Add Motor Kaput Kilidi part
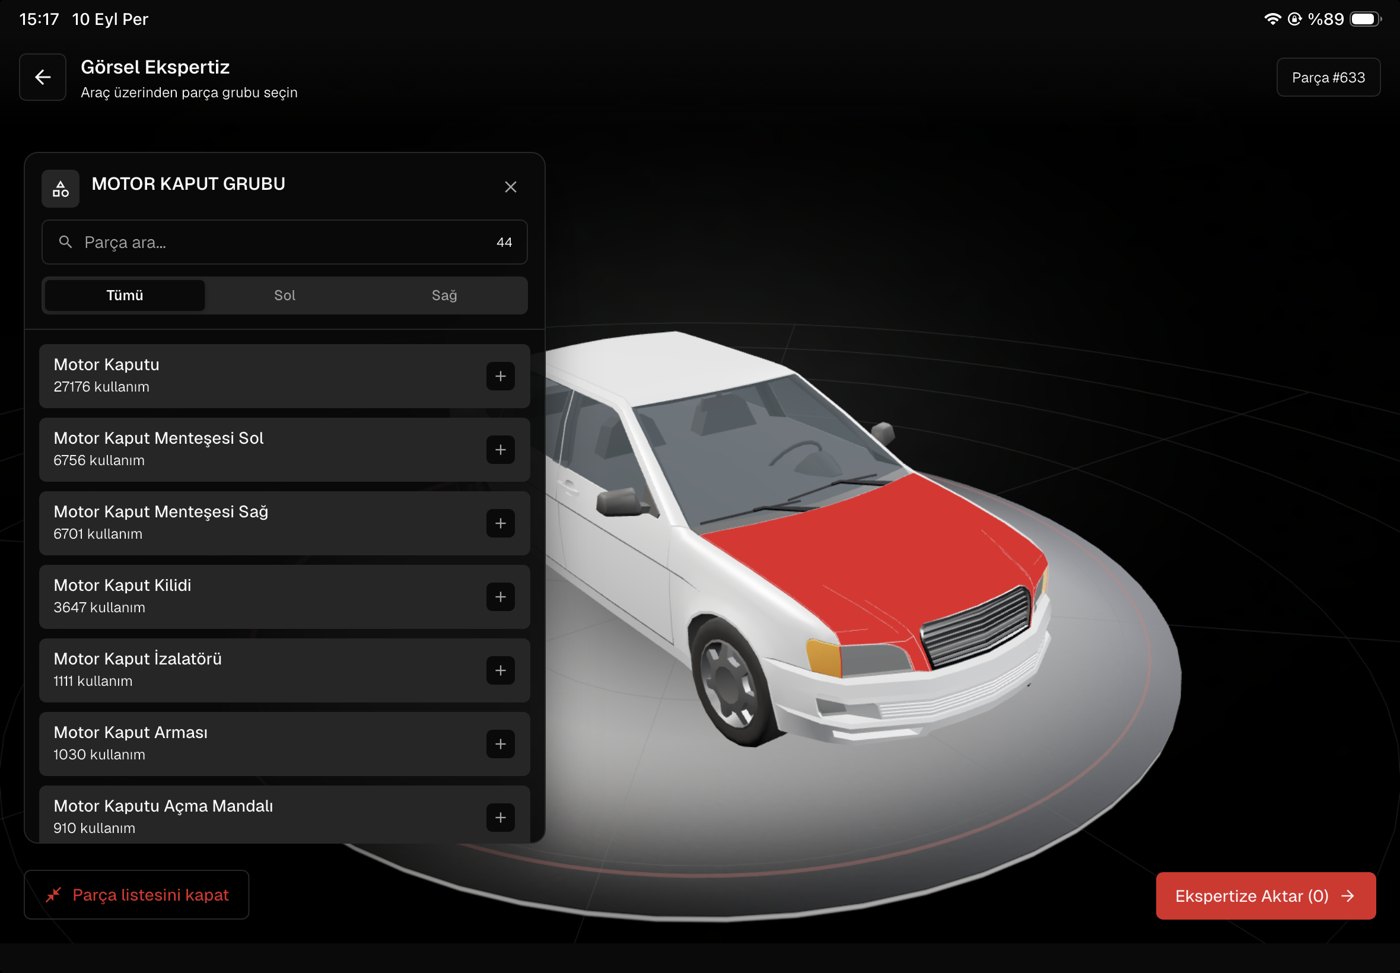Image resolution: width=1400 pixels, height=973 pixels. 501,597
